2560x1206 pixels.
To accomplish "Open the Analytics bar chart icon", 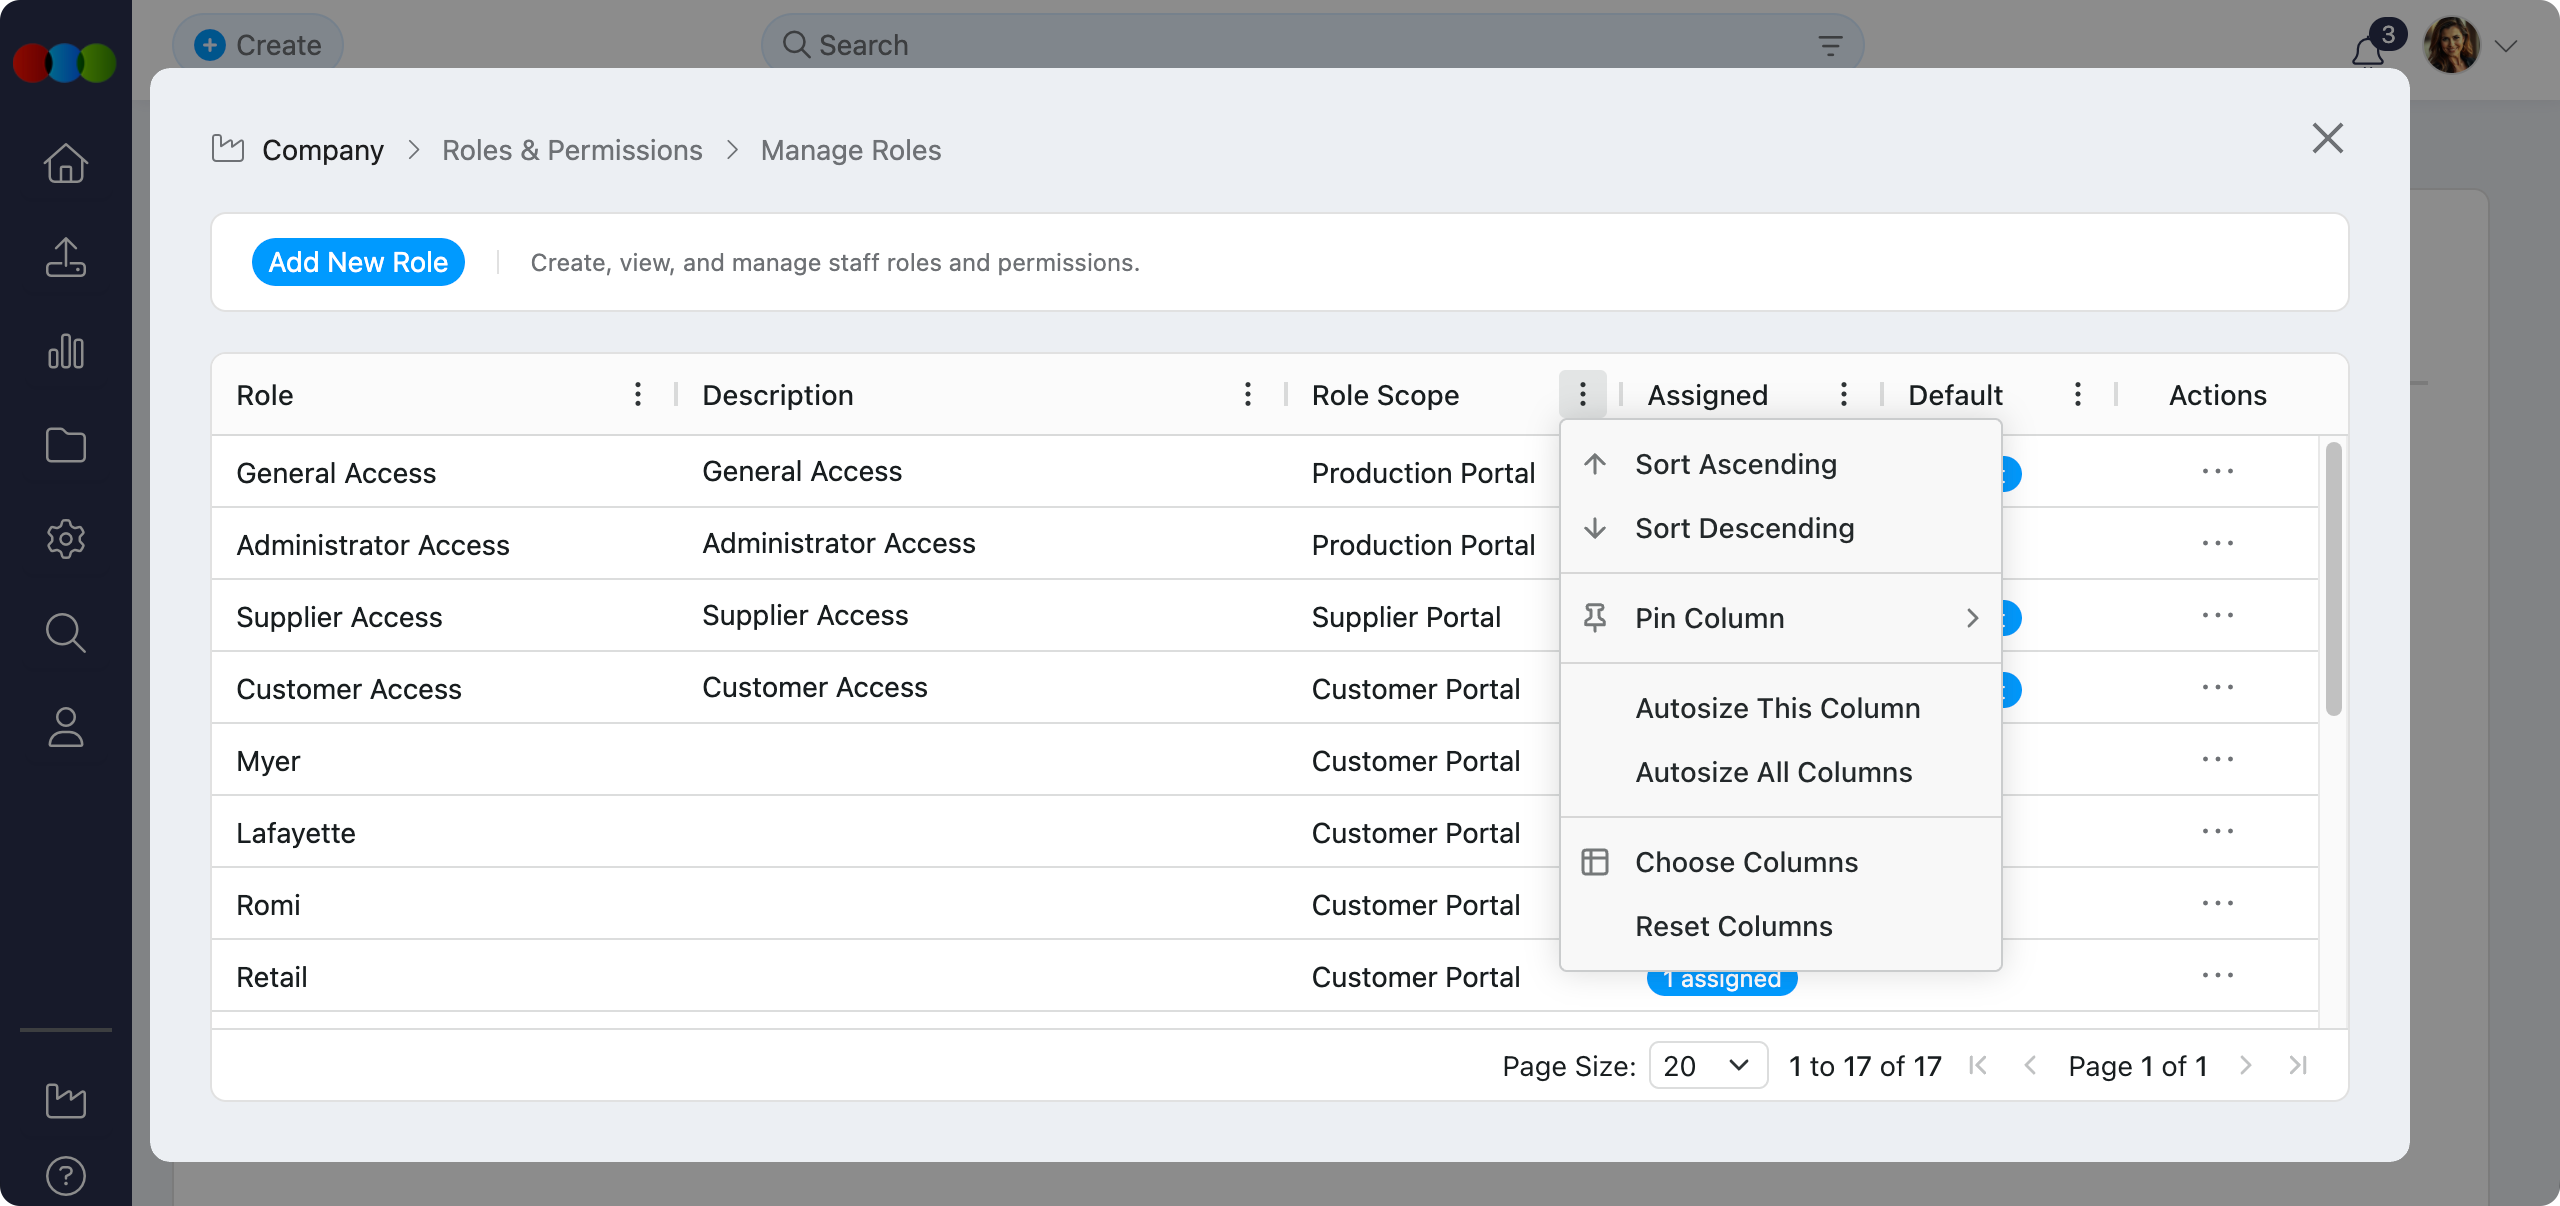I will tap(65, 352).
